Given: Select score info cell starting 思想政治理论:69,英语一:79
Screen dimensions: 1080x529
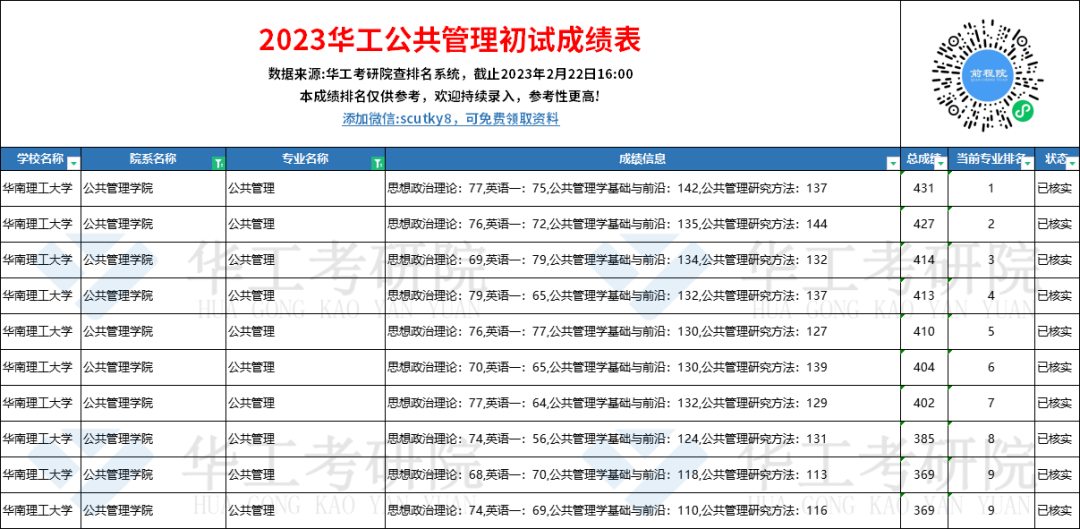Looking at the screenshot, I should point(643,260).
